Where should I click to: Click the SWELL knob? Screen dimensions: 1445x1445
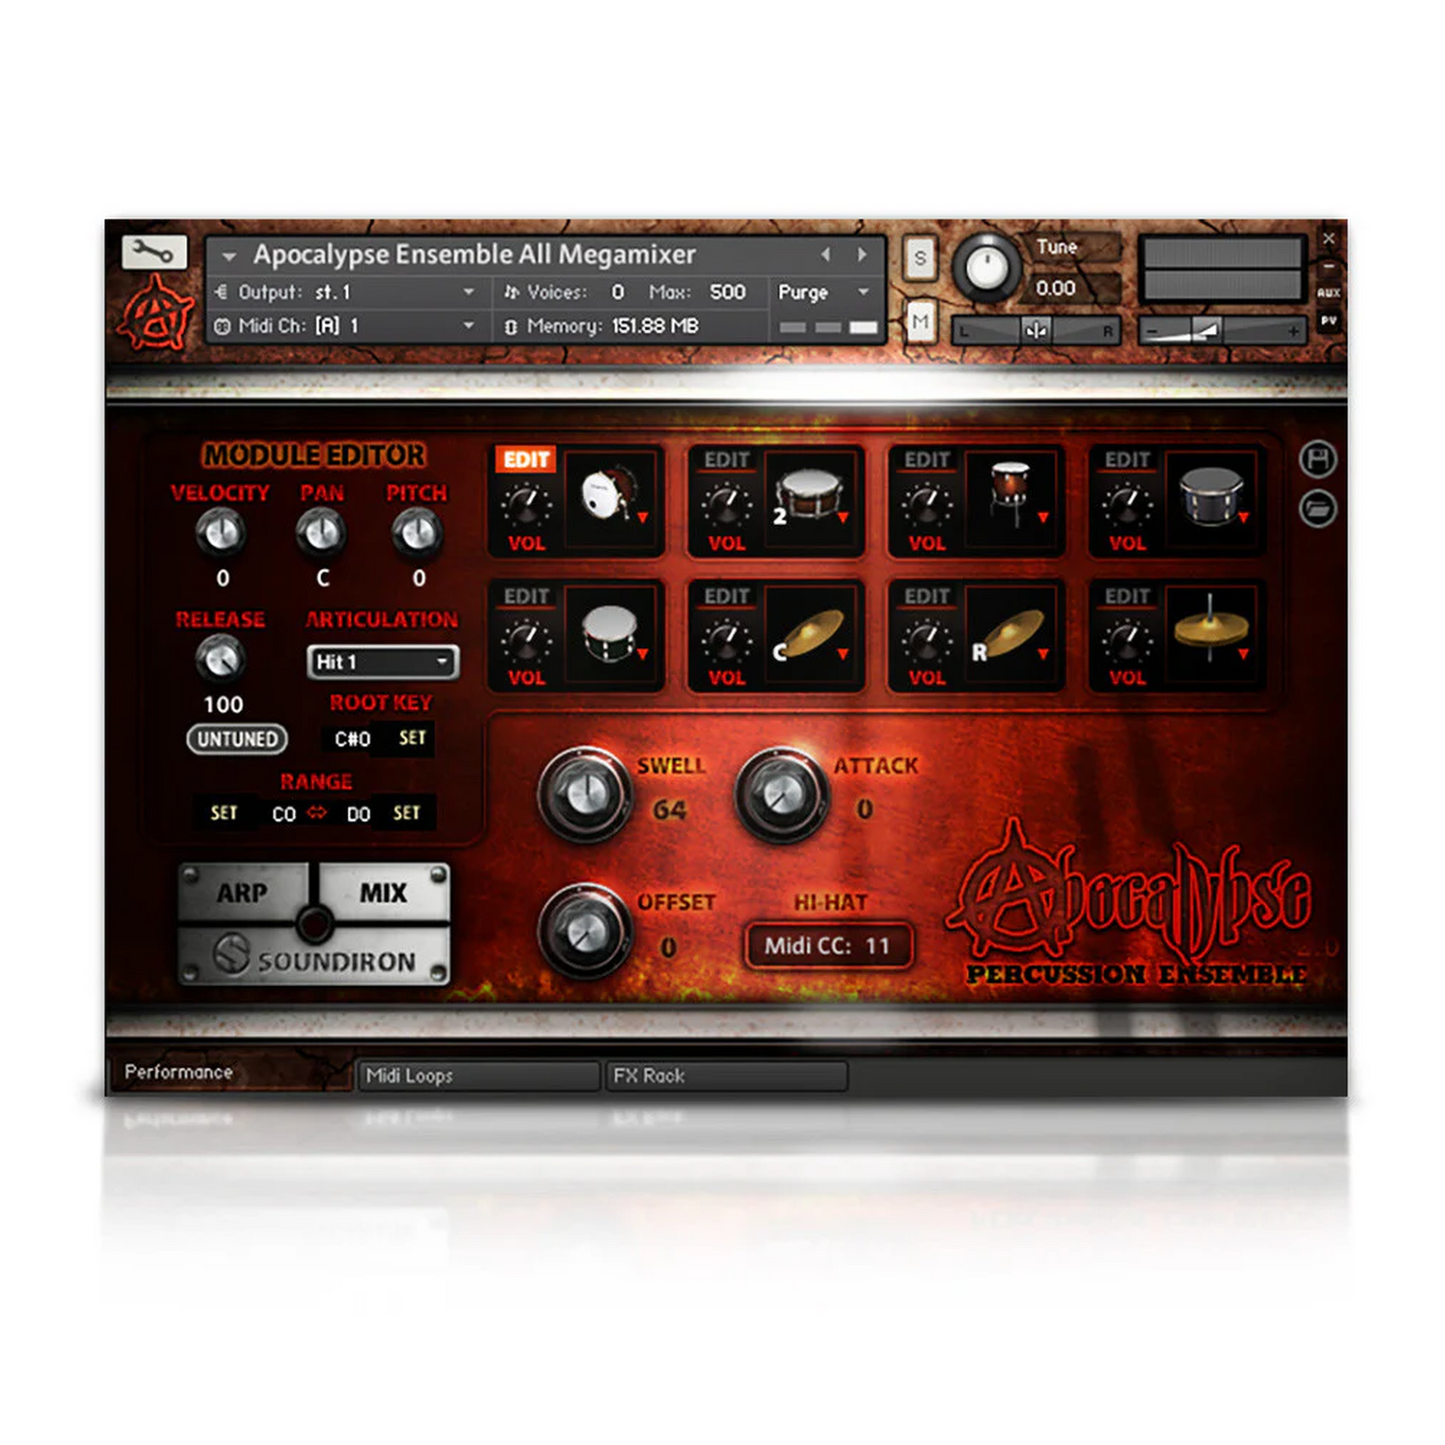tap(584, 793)
